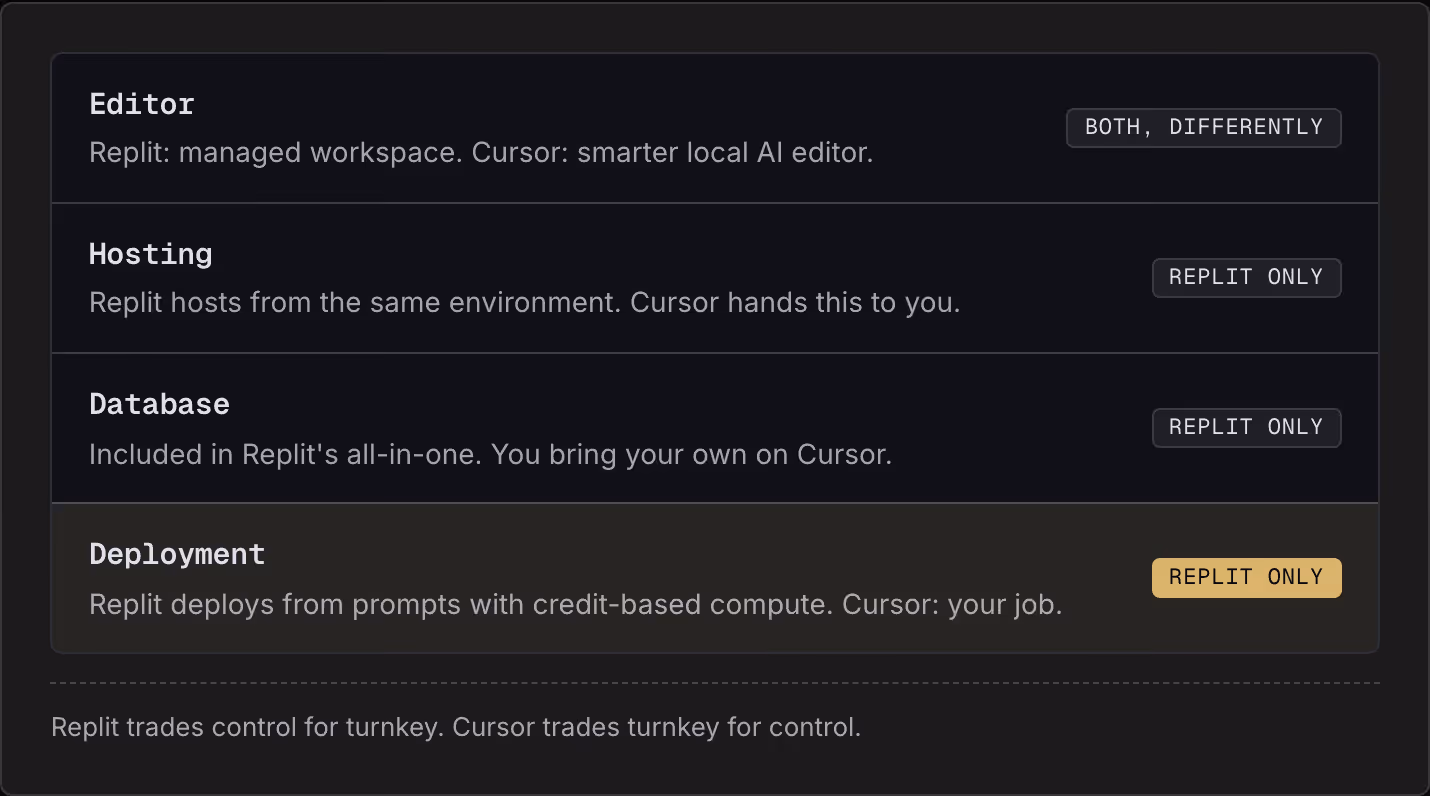The image size is (1430, 796).
Task: Click footer text 'Replit trades control for turnkey'
Action: point(246,727)
